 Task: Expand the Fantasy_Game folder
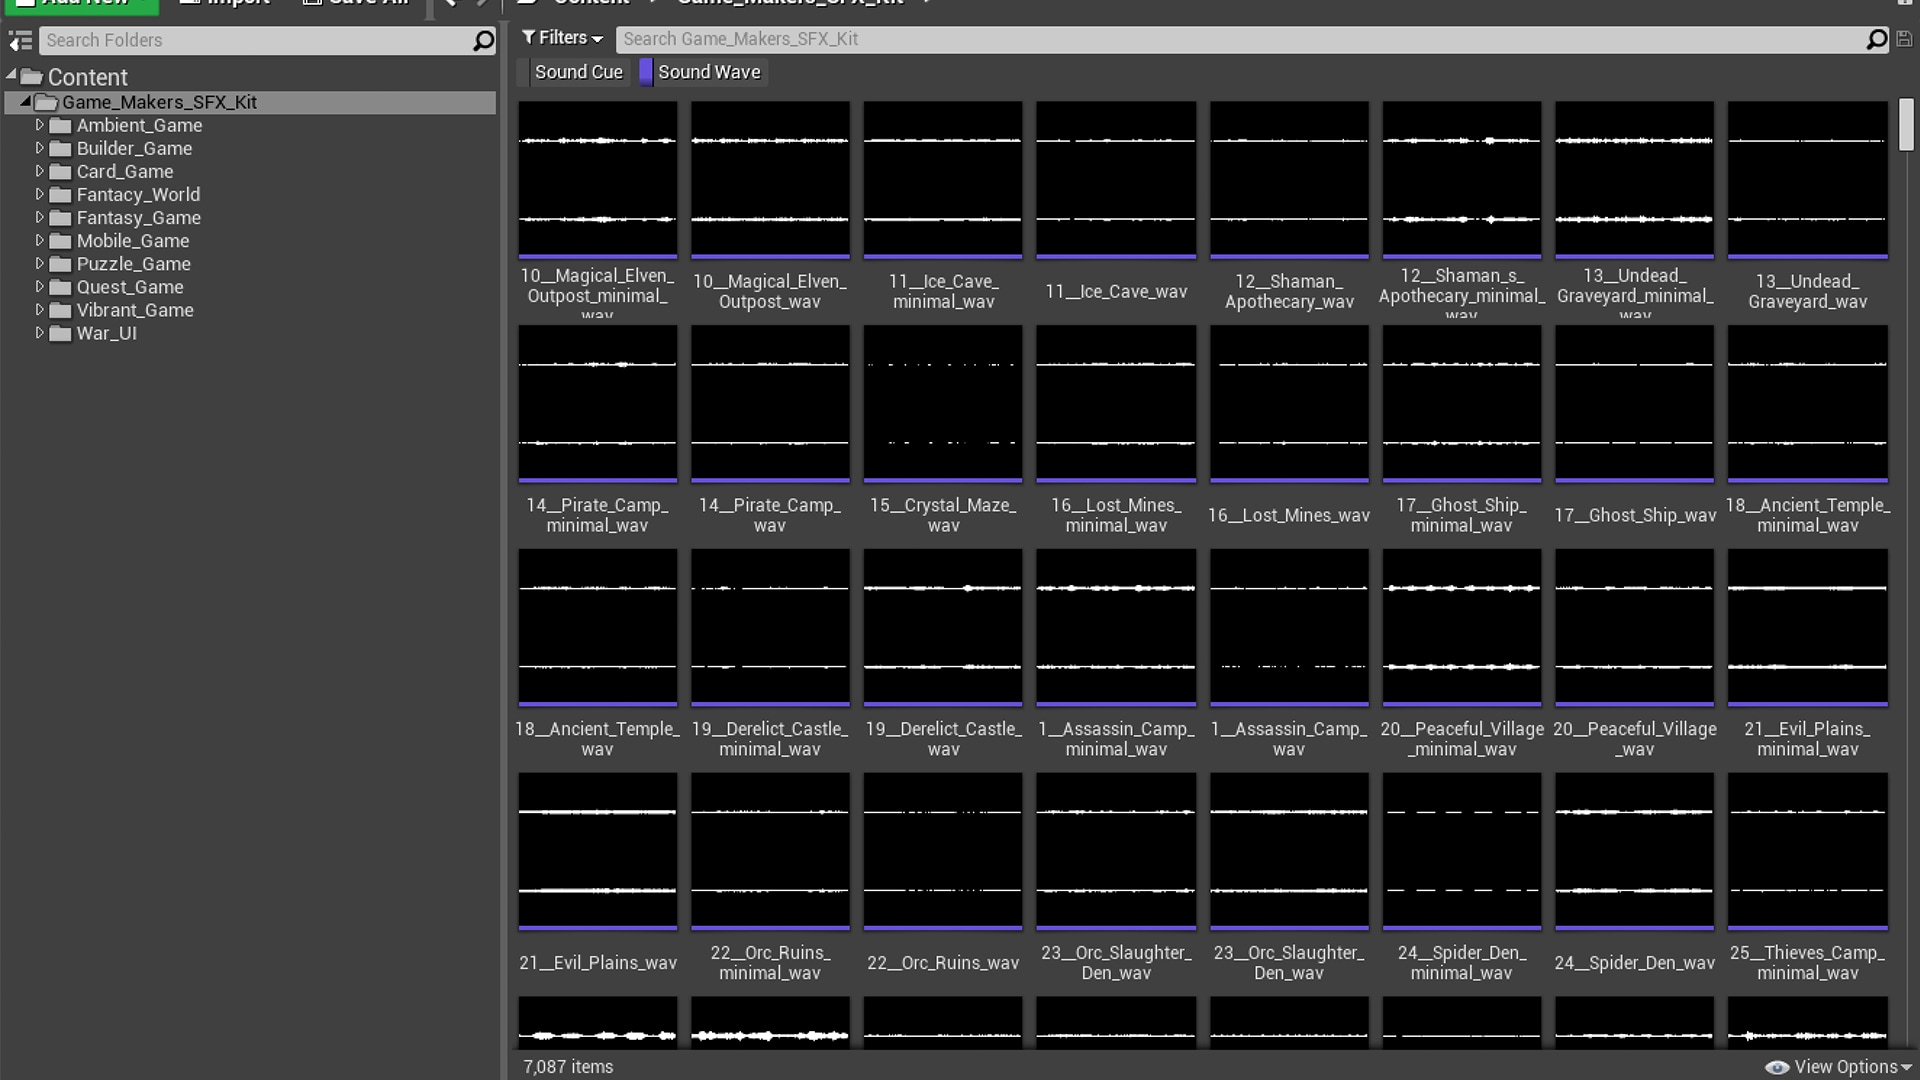coord(40,218)
